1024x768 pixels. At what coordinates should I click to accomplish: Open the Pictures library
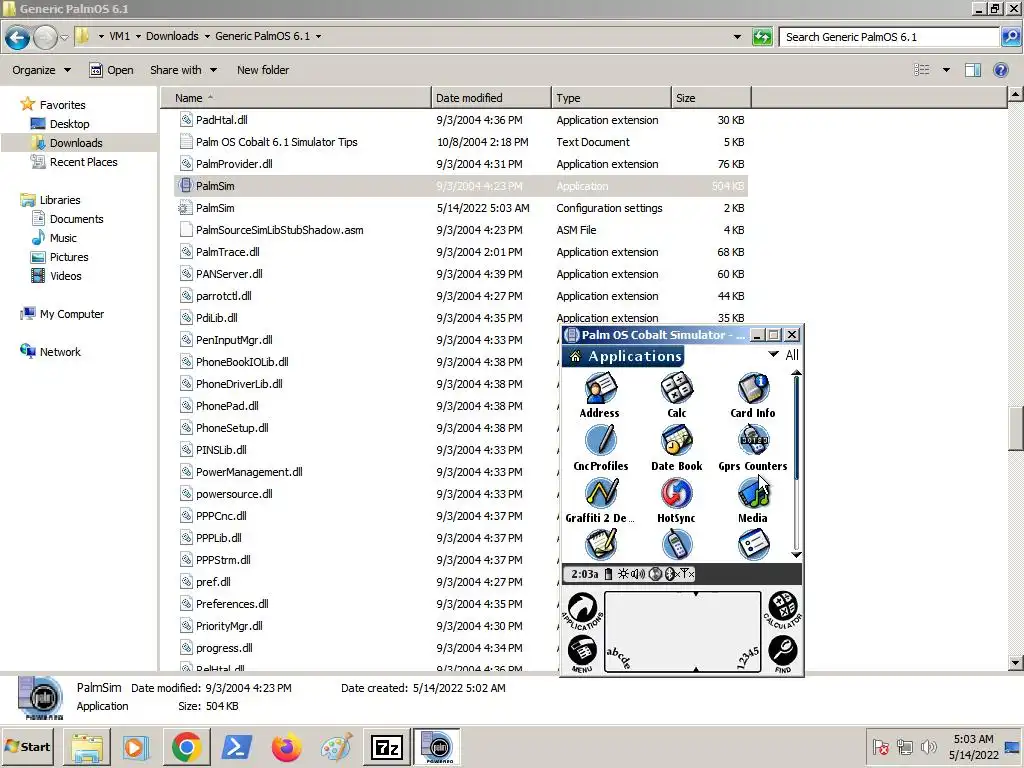59,257
